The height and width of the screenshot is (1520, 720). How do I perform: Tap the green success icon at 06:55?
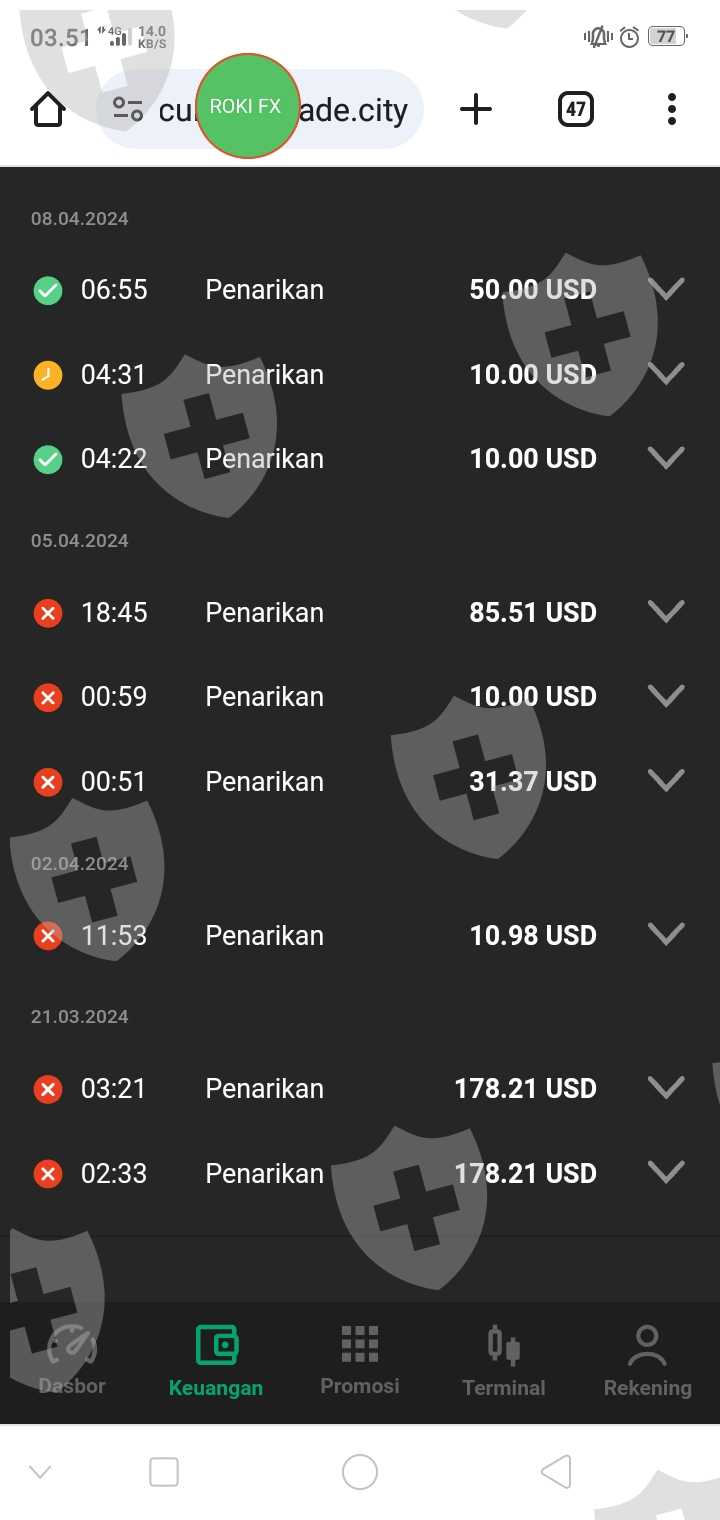click(48, 290)
